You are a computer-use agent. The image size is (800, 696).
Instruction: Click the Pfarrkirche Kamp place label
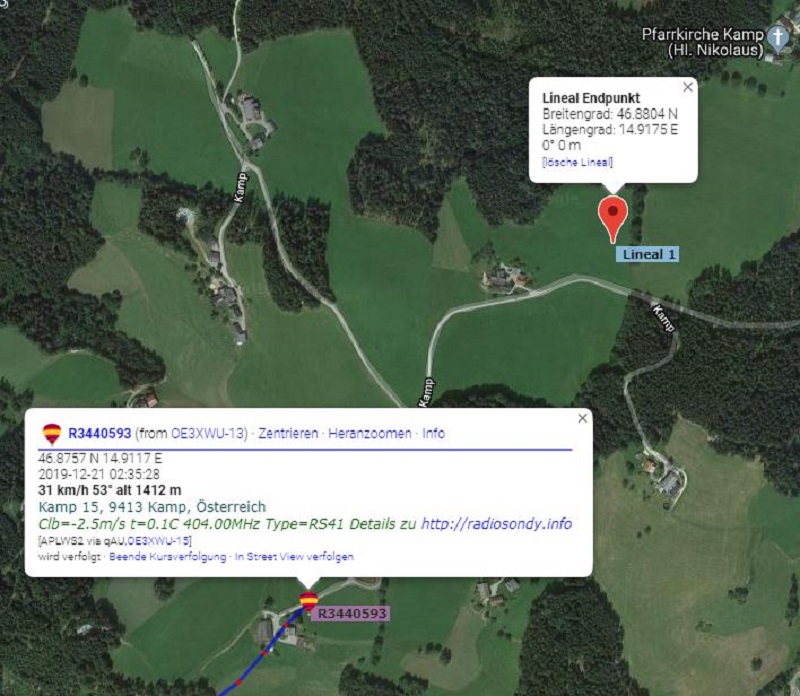coord(703,42)
